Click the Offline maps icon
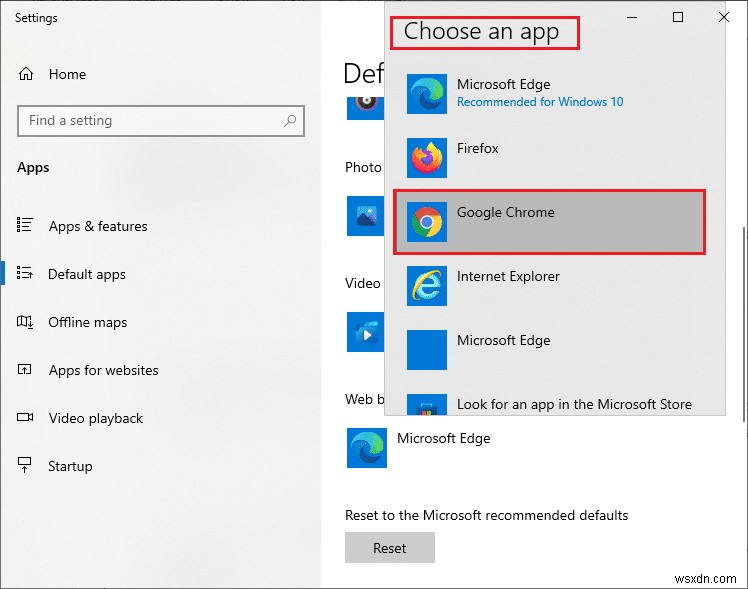 tap(25, 321)
